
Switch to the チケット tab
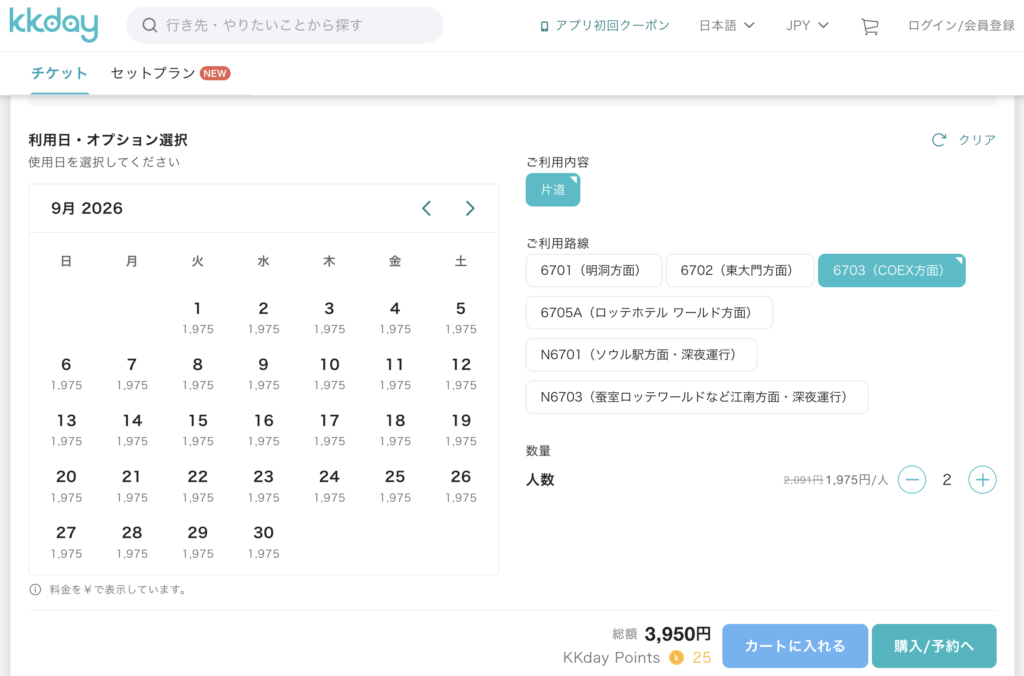59,73
